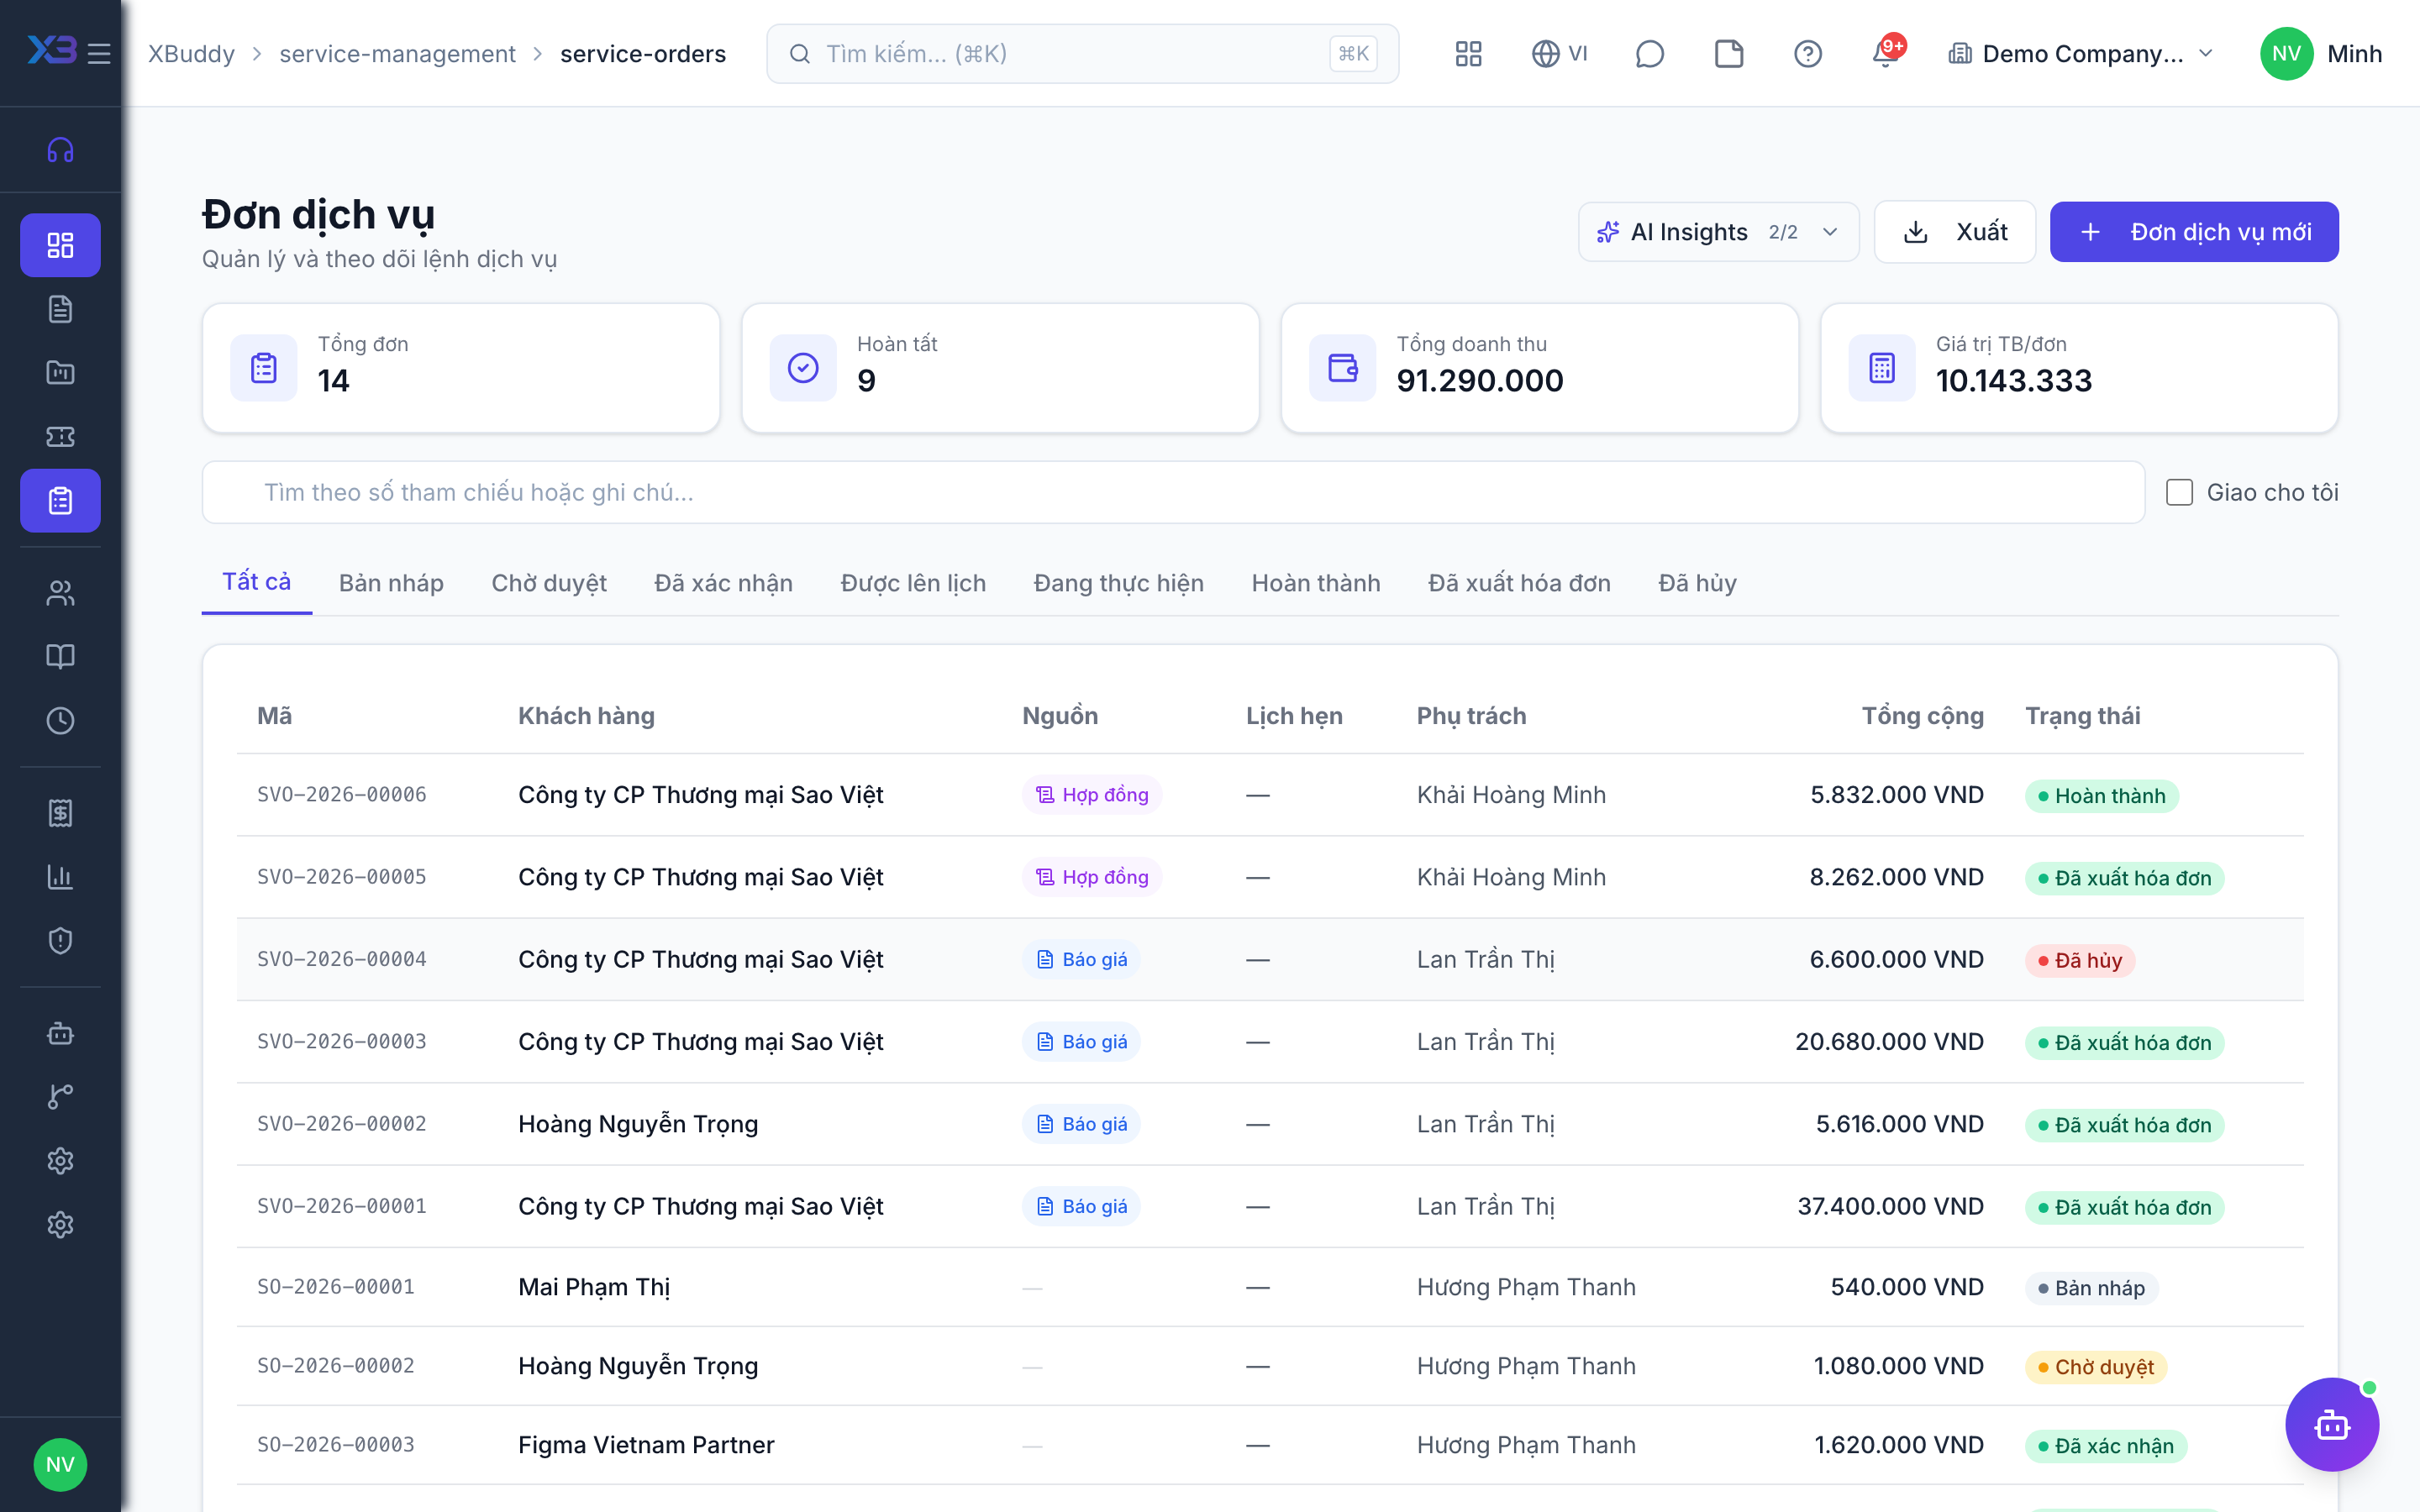The height and width of the screenshot is (1512, 2420).
Task: Toggle the hamburger sidebar menu
Action: pyautogui.click(x=99, y=53)
